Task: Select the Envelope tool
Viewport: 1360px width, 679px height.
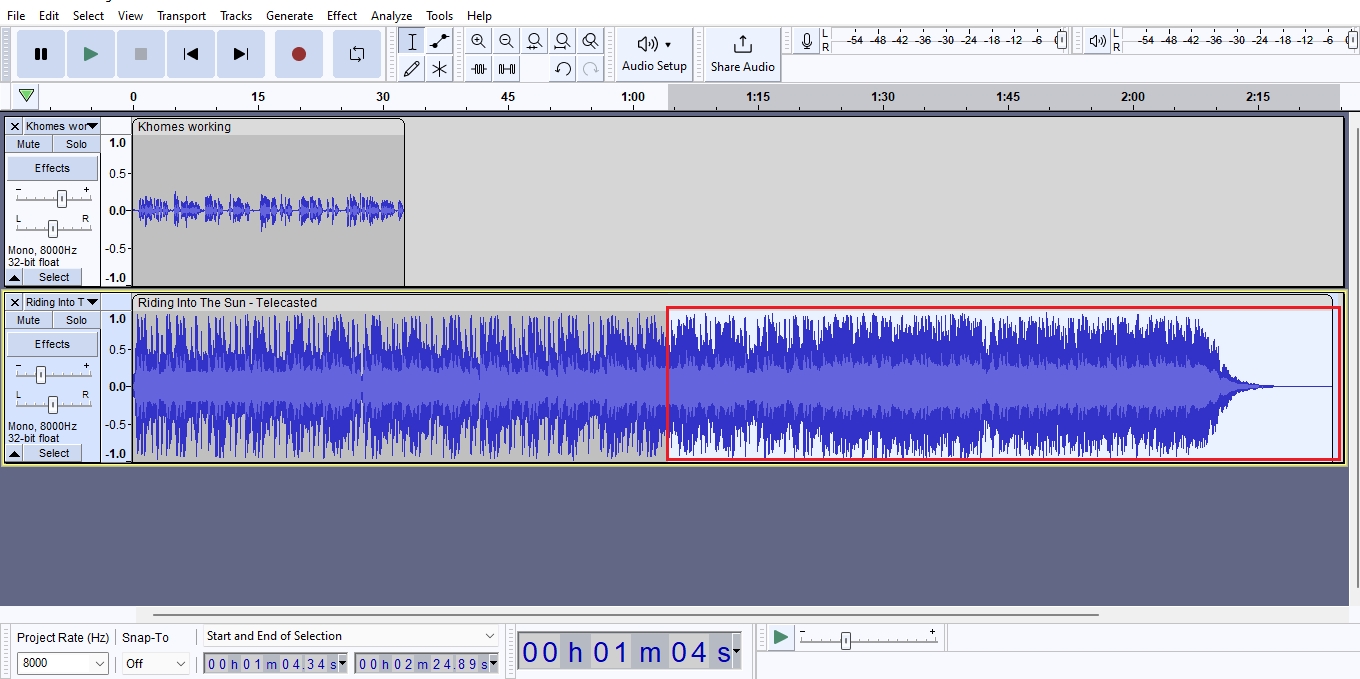Action: coord(439,41)
